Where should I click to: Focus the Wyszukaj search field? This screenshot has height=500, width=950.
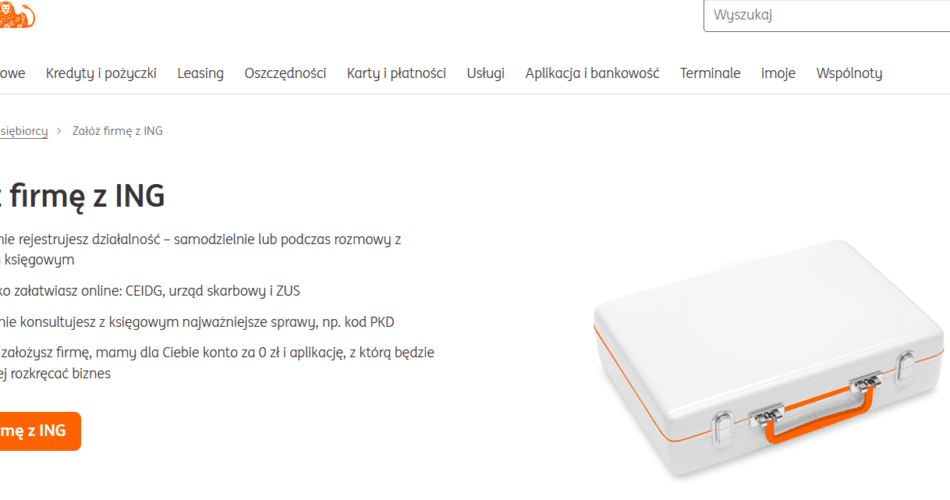click(x=826, y=15)
